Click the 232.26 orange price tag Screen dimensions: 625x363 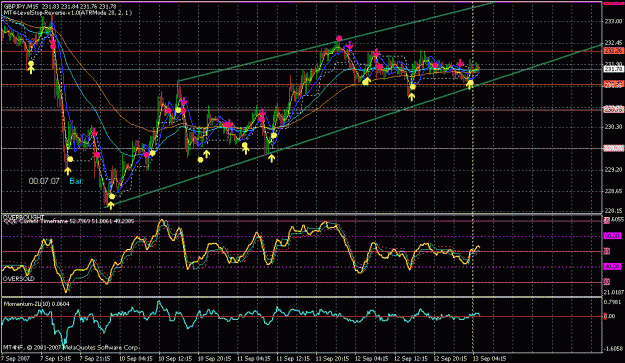point(613,51)
